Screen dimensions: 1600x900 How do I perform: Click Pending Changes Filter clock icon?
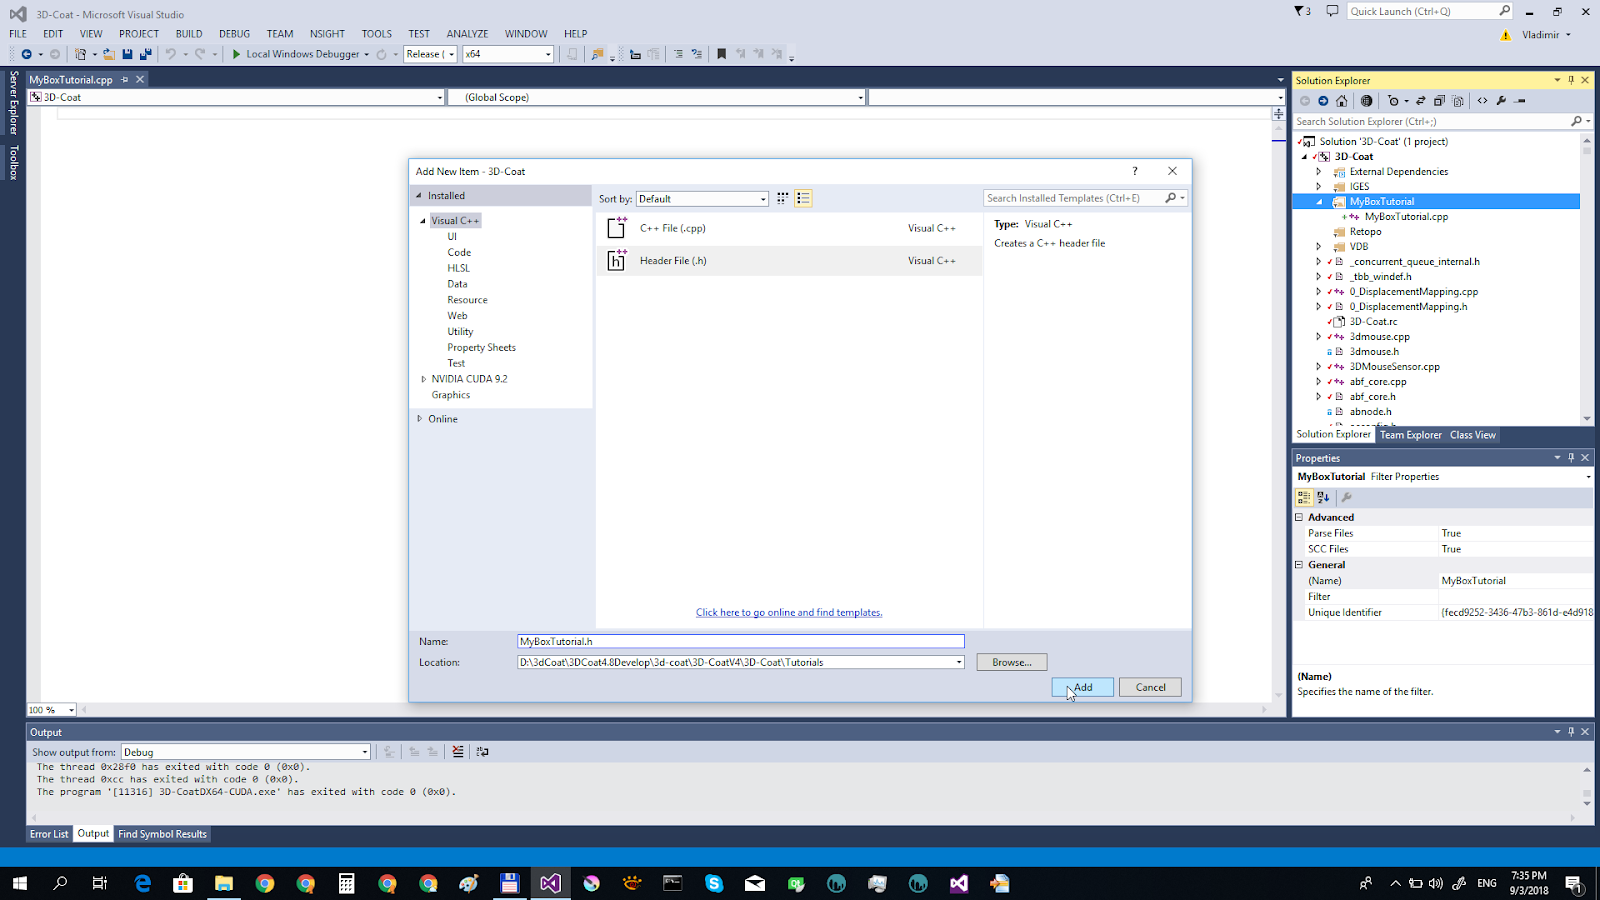coord(1393,101)
